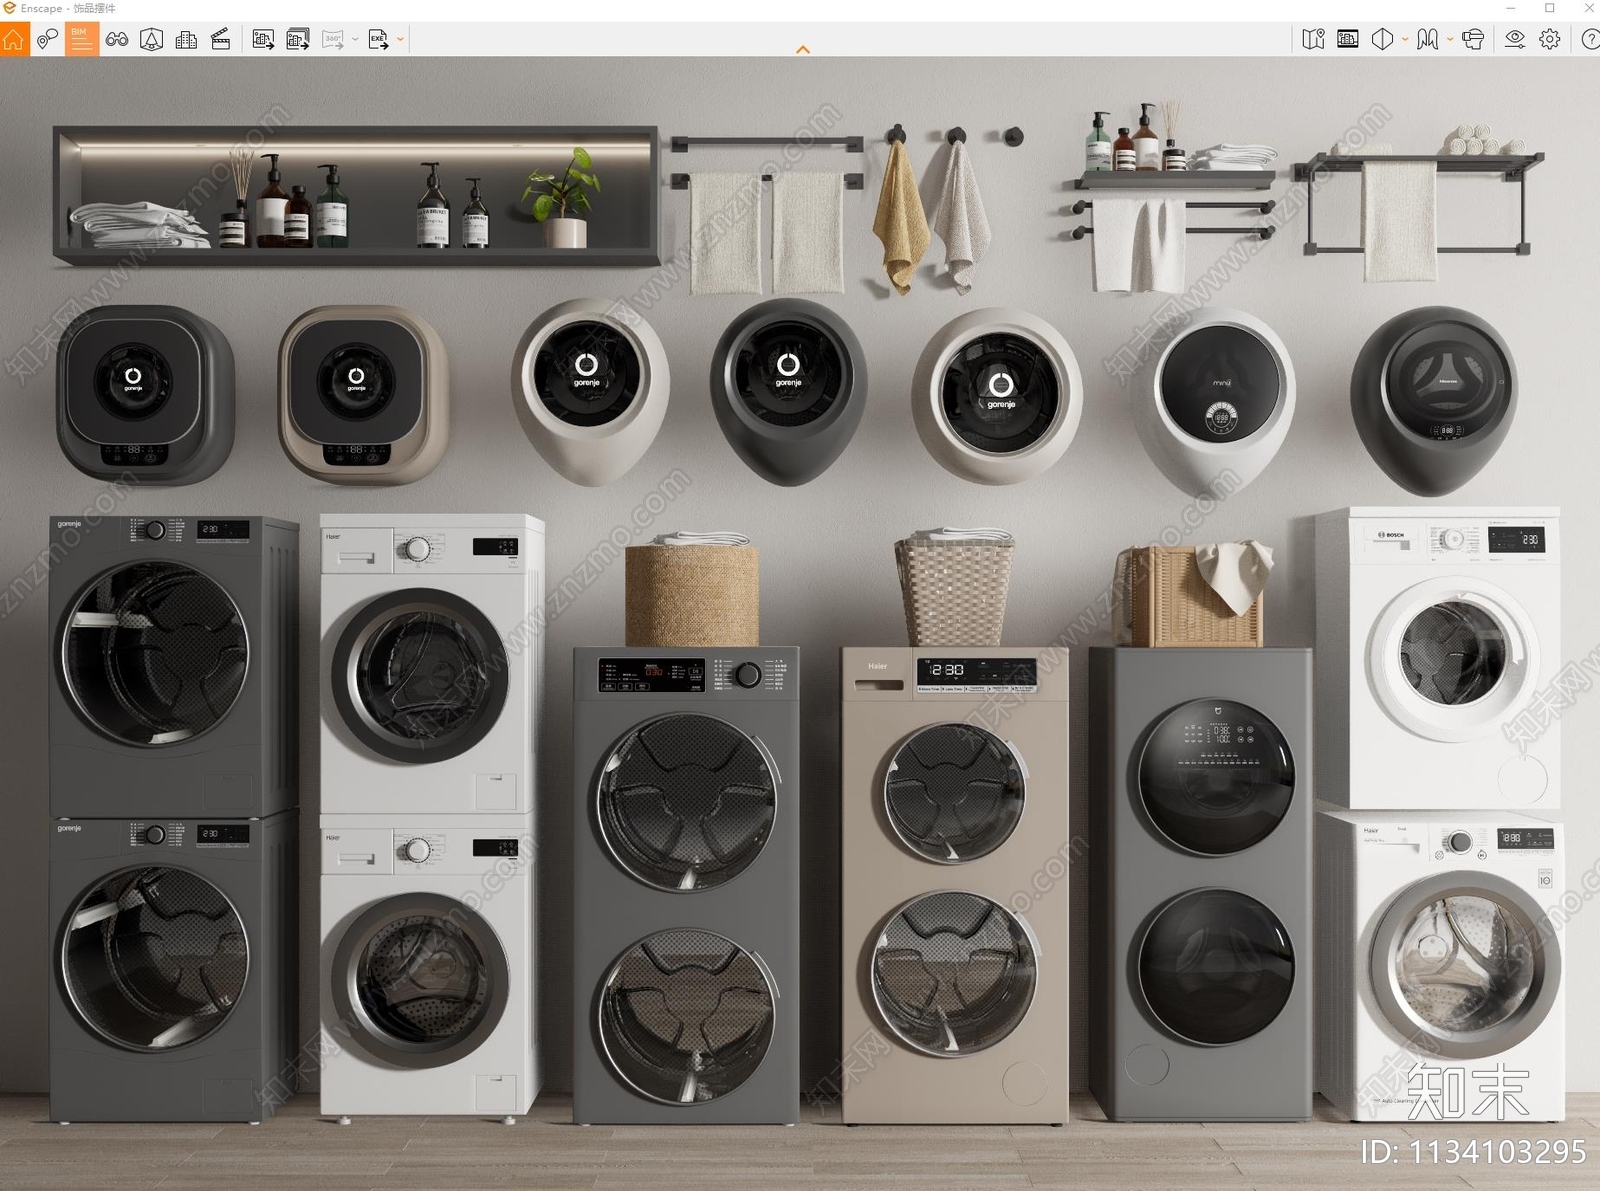Collapse the toolbar with the orange chevron
The image size is (1600, 1191).
click(x=802, y=49)
